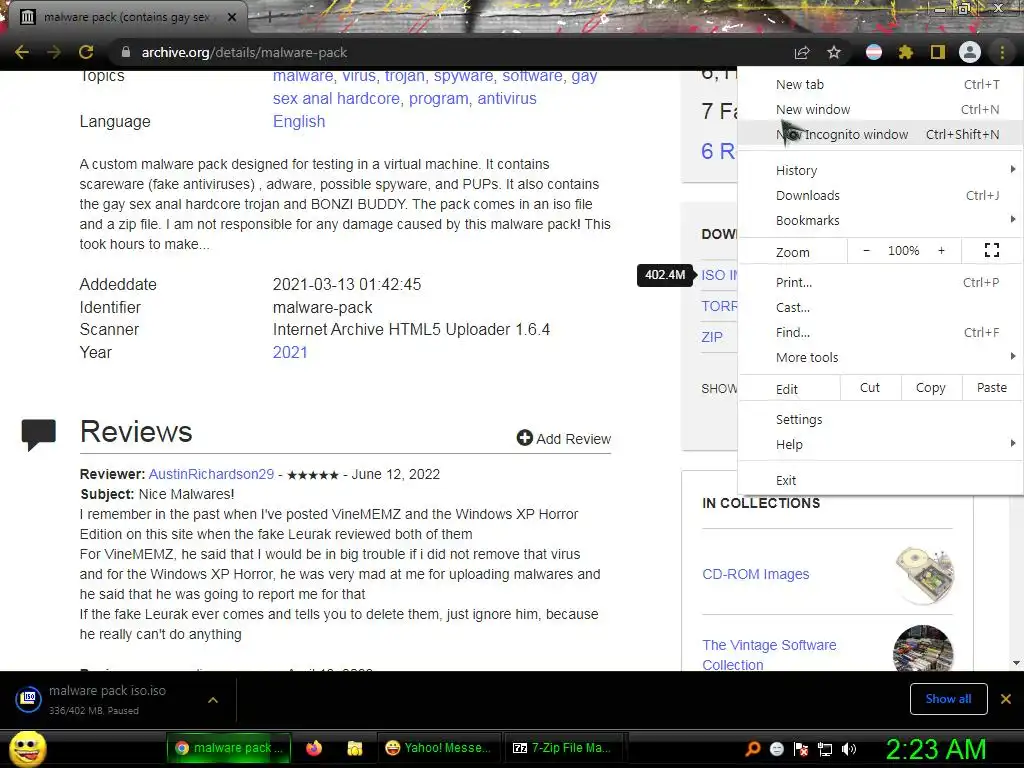
Task: Toggle the browser side panel icon
Action: (x=938, y=52)
